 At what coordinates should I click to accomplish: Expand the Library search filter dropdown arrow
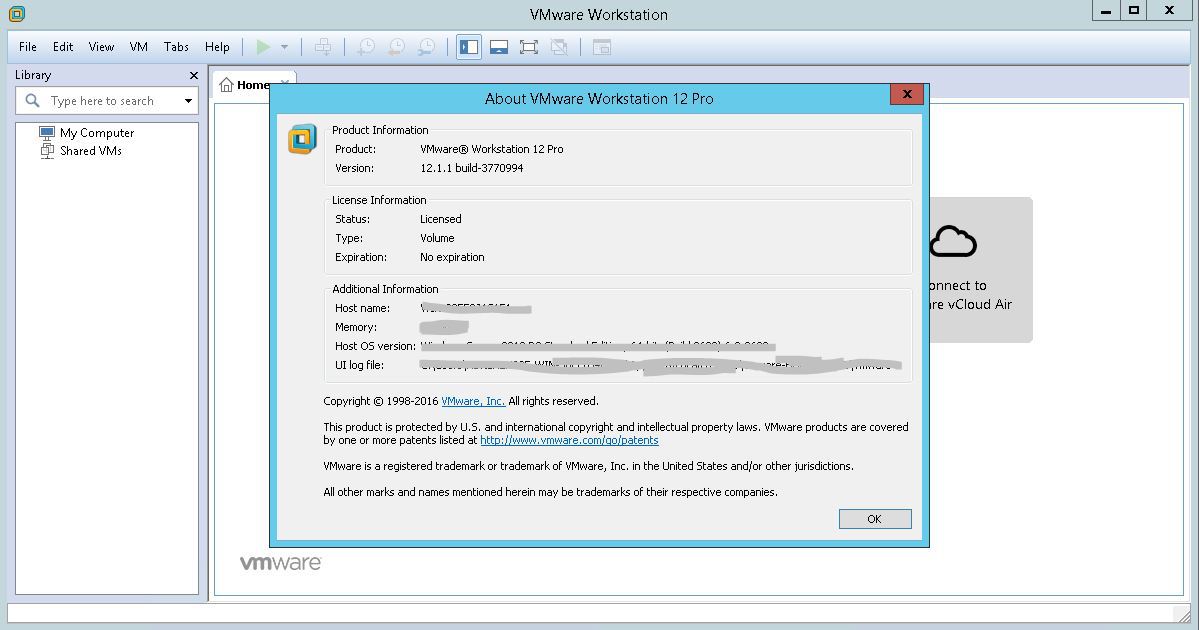click(188, 101)
